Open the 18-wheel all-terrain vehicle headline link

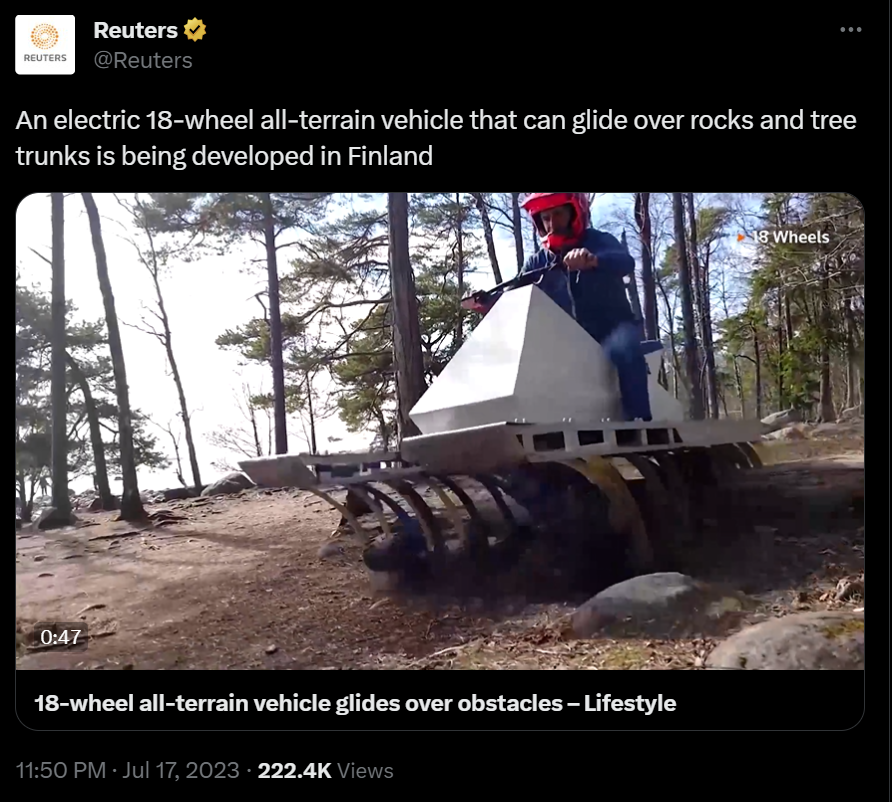[x=355, y=703]
